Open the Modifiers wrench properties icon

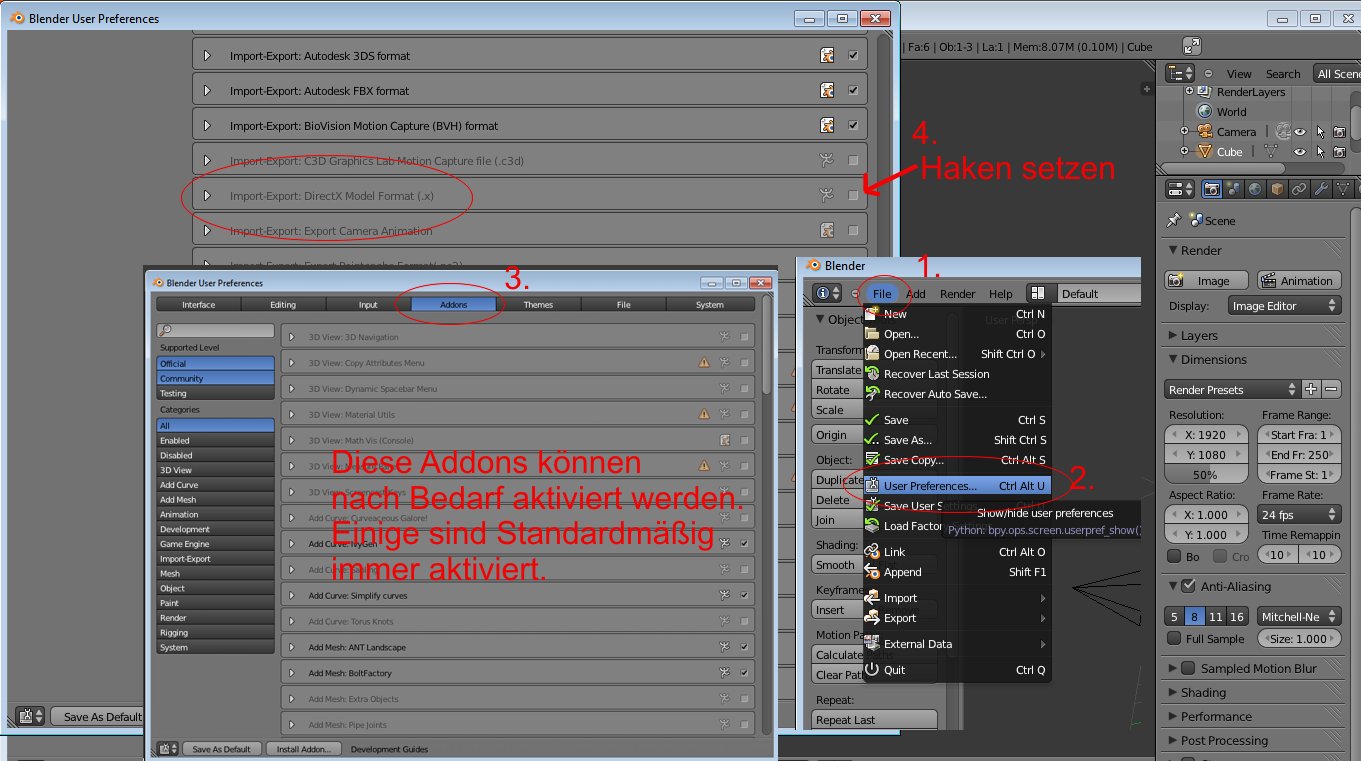point(1321,189)
